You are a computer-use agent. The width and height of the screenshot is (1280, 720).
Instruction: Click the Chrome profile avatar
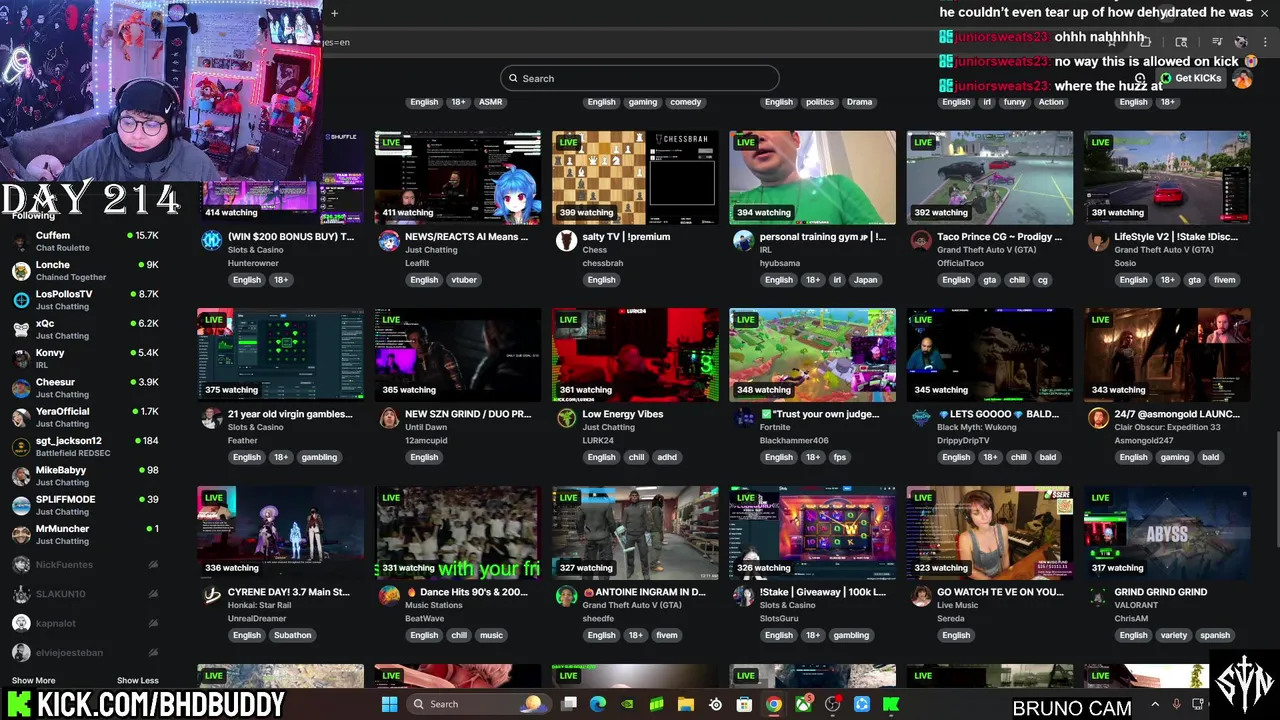[1241, 42]
